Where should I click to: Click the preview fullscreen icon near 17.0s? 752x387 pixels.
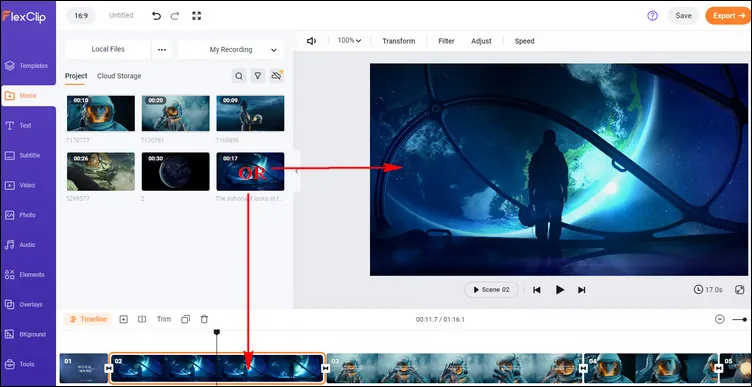(740, 290)
